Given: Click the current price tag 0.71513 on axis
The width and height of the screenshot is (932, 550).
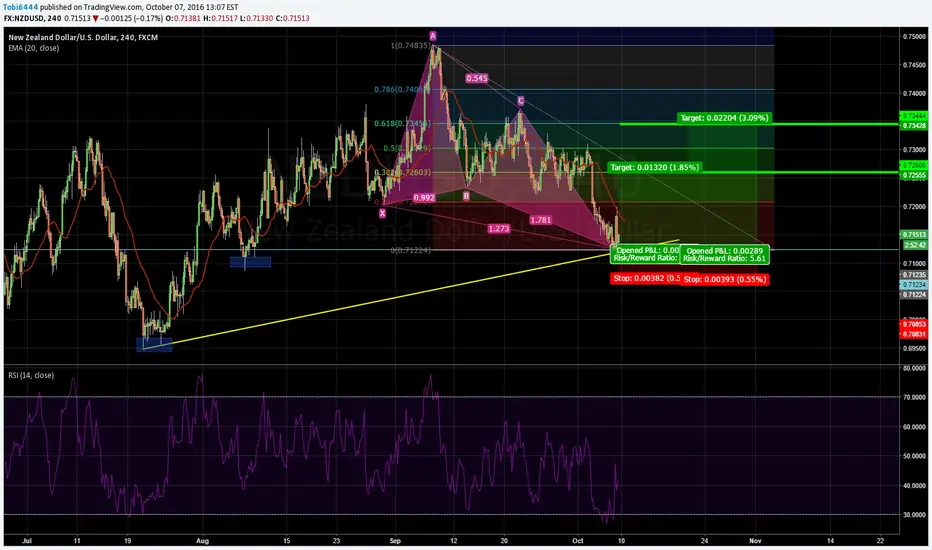Looking at the screenshot, I should (x=914, y=235).
